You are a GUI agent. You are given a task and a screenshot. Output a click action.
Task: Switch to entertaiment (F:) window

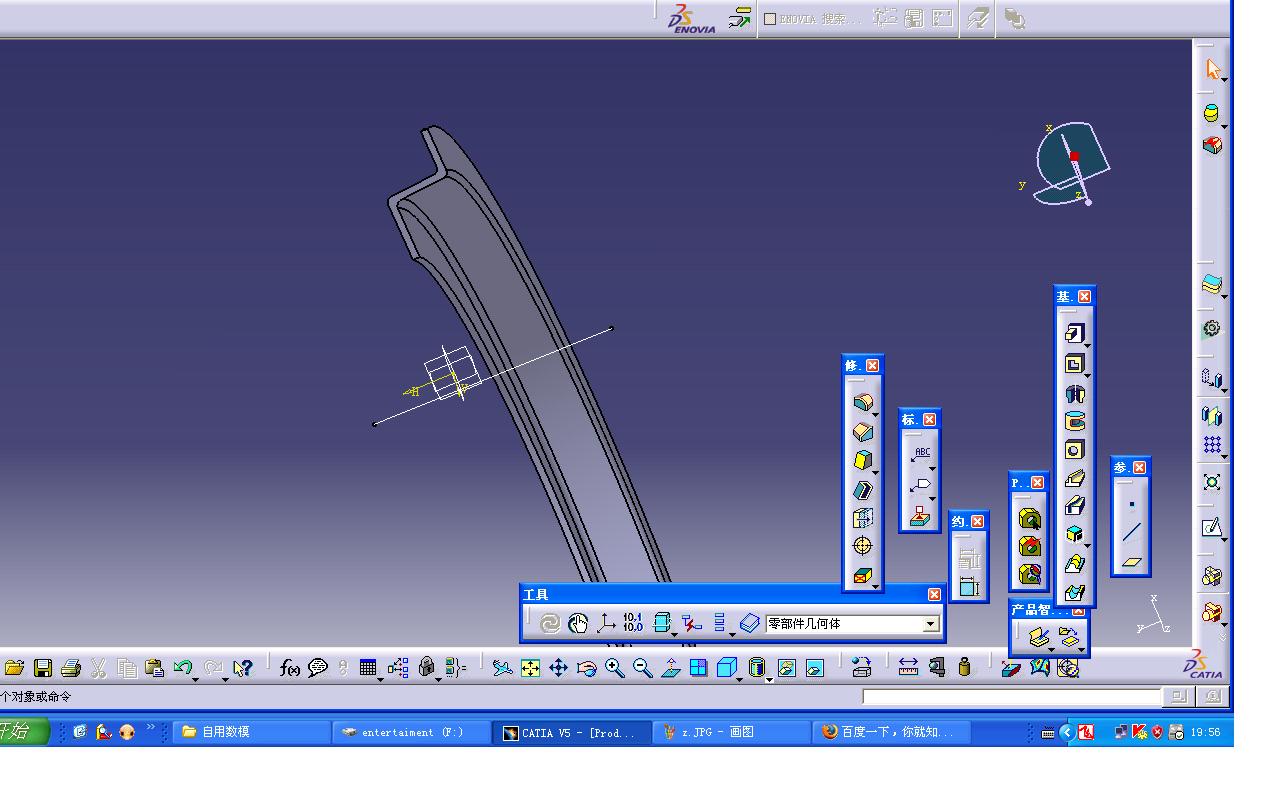(411, 732)
